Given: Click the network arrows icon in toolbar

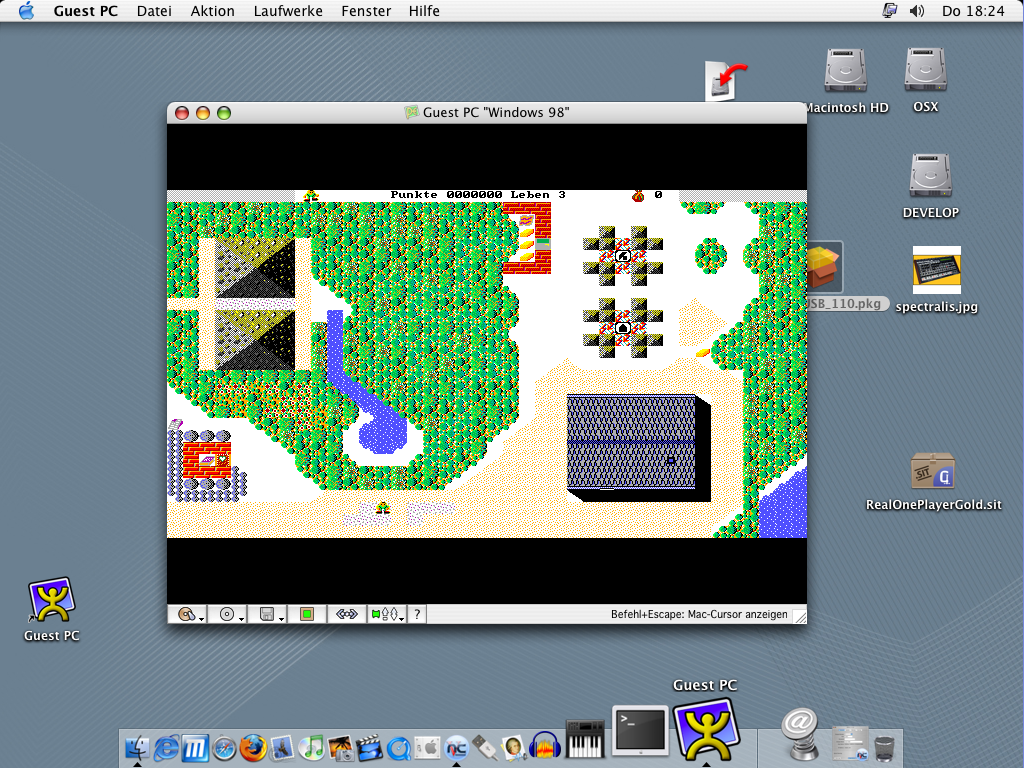Looking at the screenshot, I should (x=347, y=615).
